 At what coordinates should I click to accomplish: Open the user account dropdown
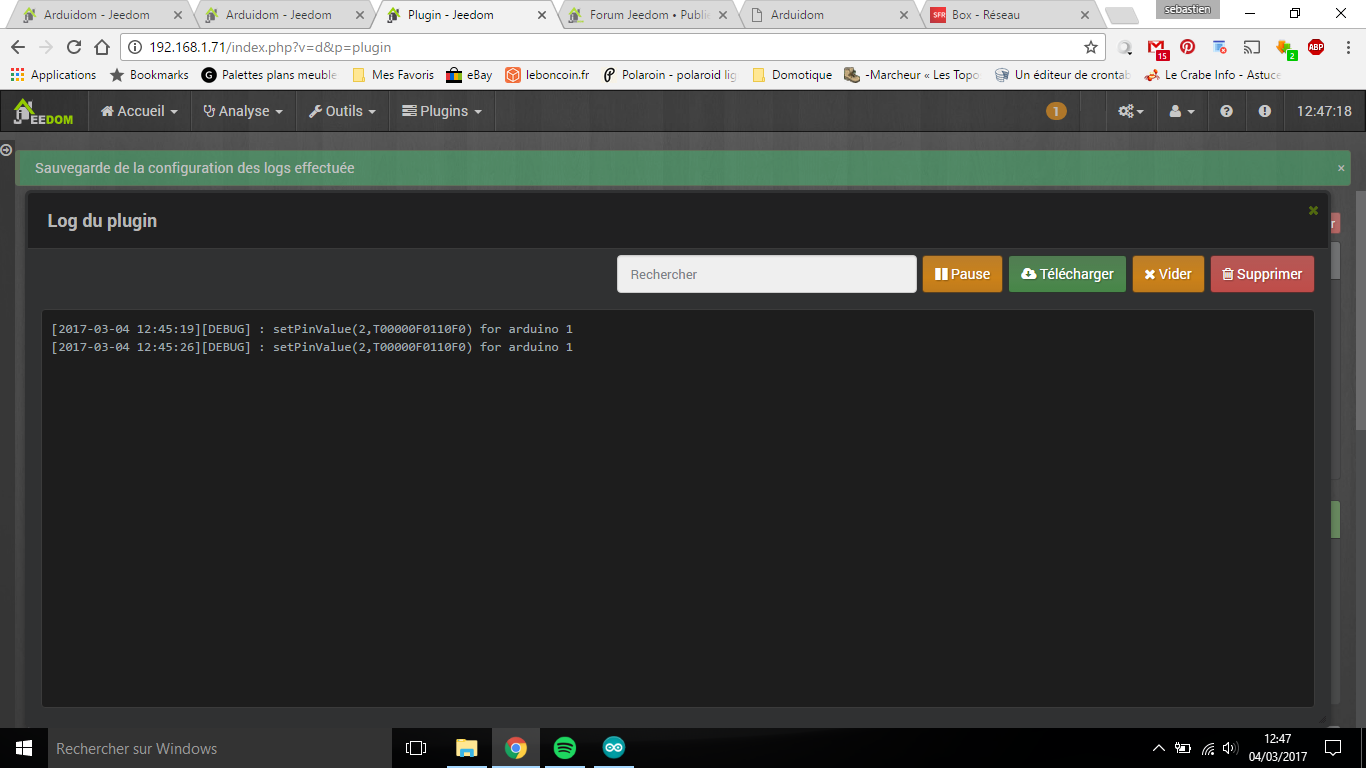click(x=1182, y=111)
